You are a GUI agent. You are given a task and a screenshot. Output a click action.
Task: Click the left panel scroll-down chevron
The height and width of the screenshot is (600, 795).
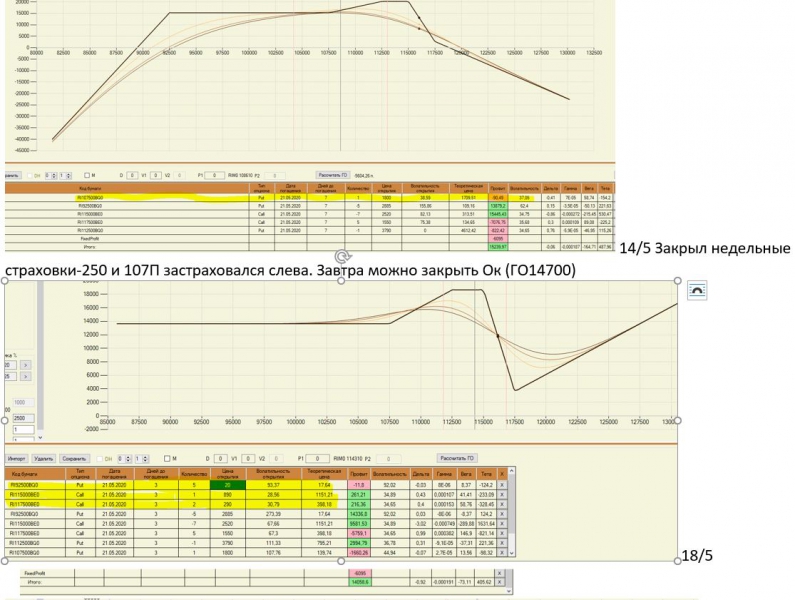point(41,437)
